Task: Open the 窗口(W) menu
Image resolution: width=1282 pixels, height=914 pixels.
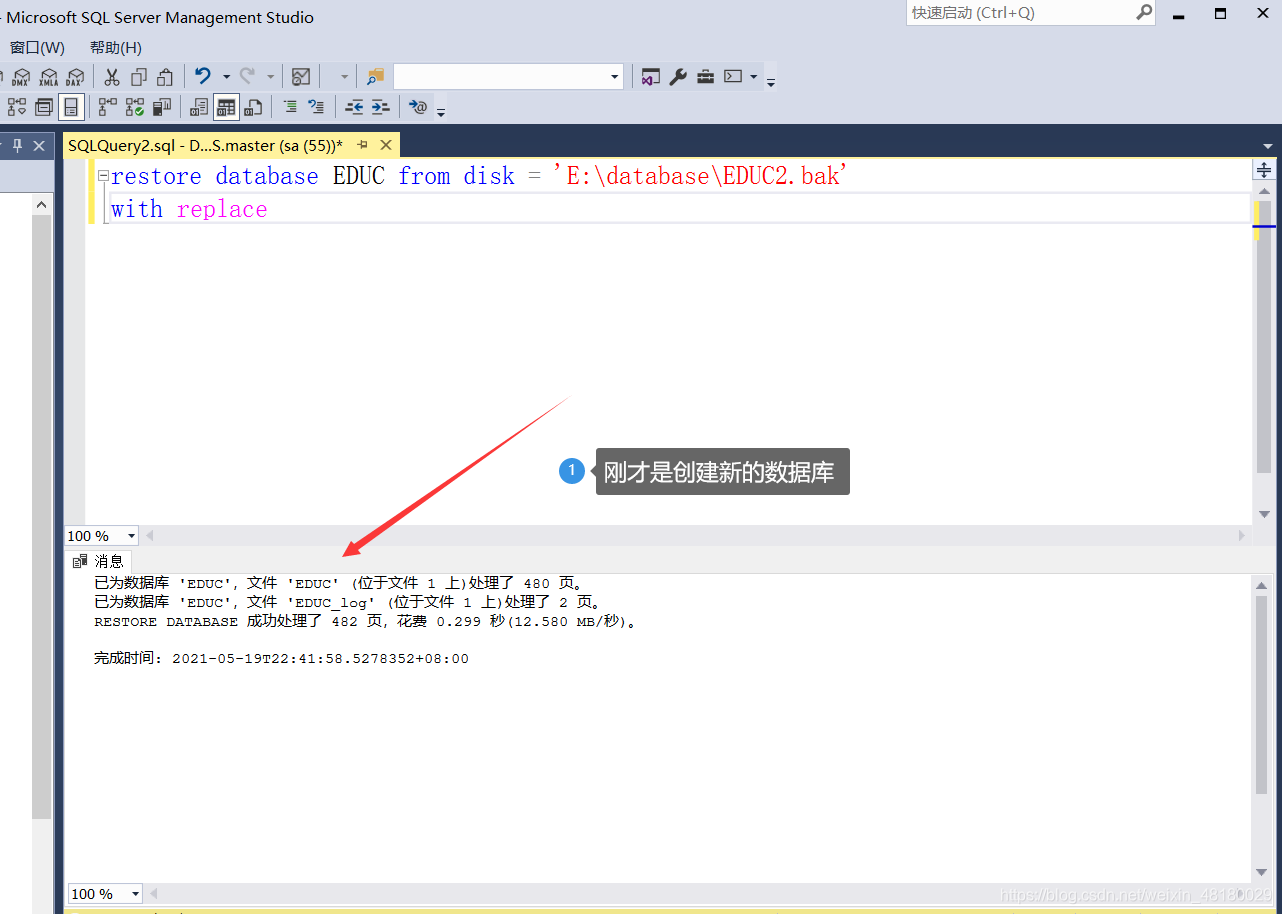Action: point(37,47)
